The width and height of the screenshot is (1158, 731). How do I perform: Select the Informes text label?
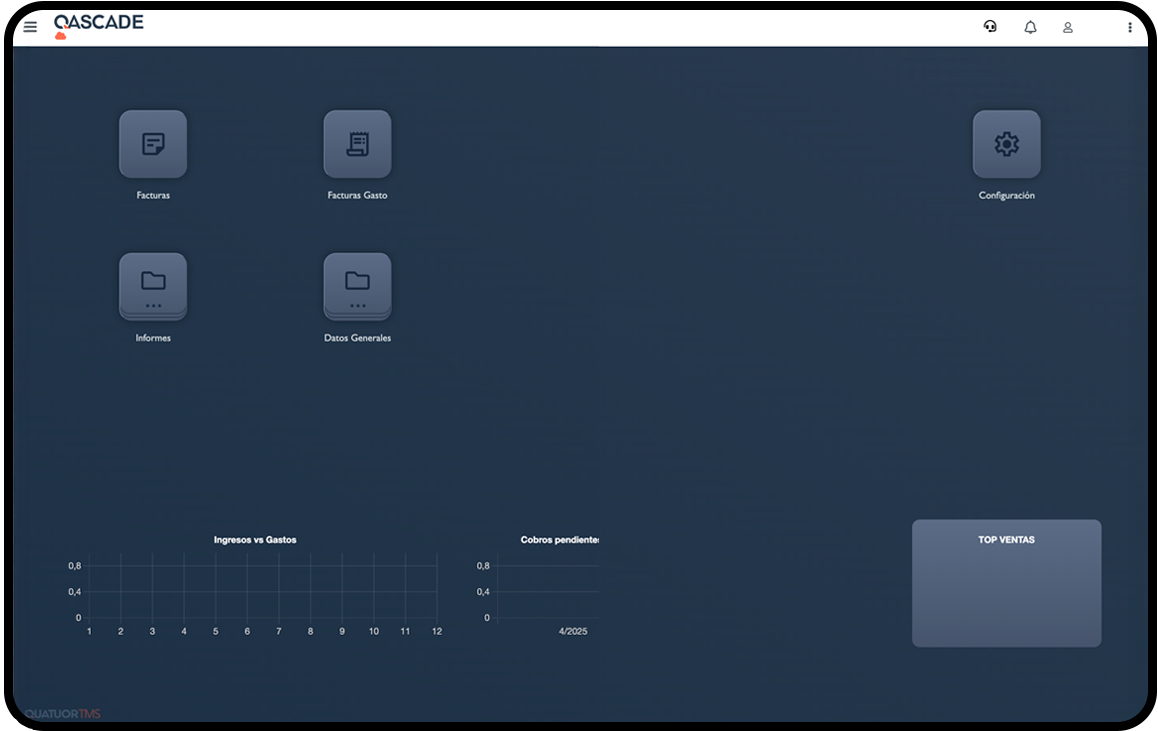click(x=153, y=338)
